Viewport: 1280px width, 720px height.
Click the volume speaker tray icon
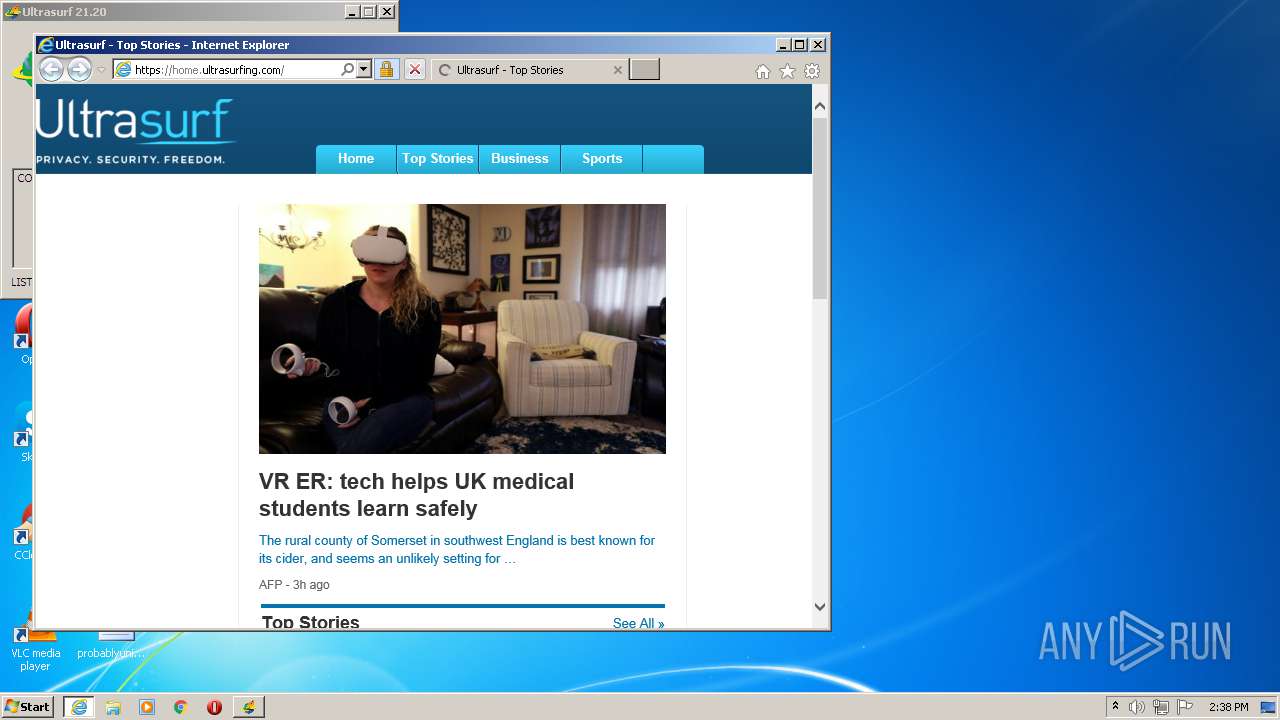tap(1137, 707)
